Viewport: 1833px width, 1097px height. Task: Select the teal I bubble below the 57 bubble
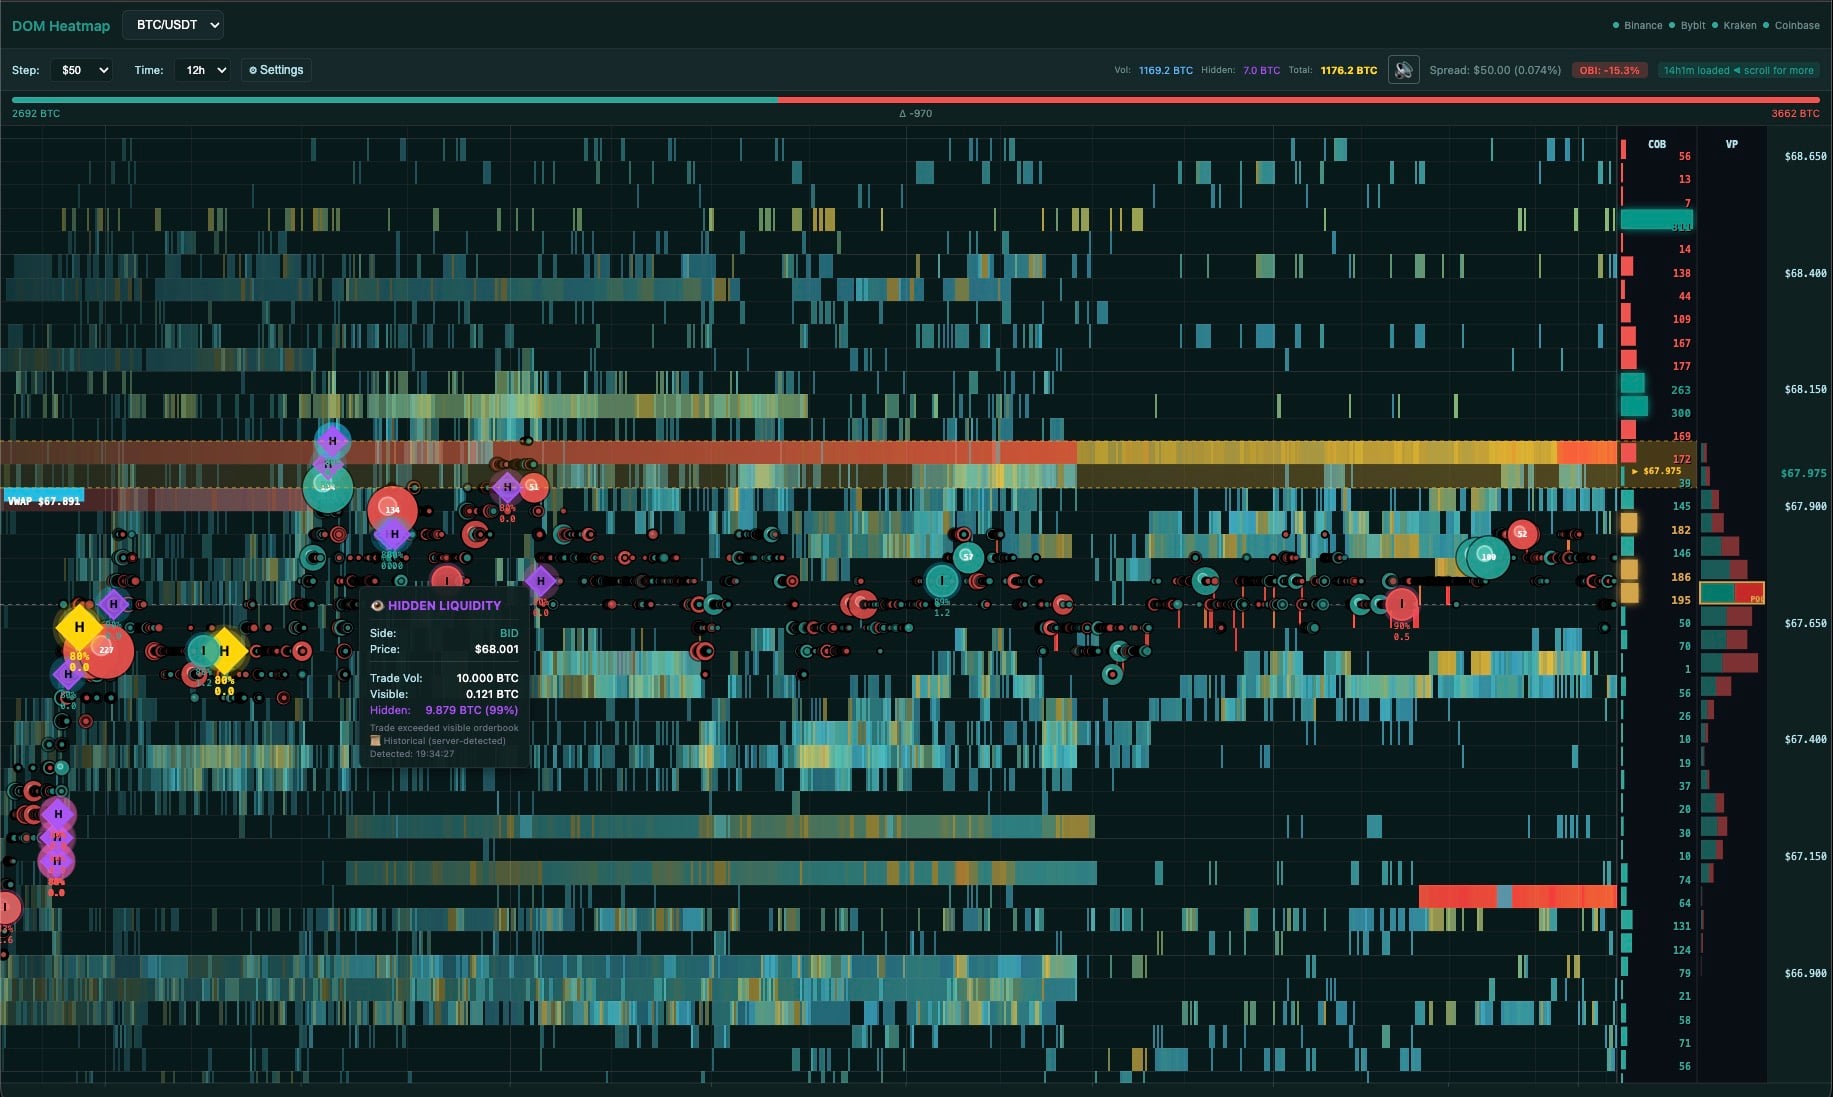[941, 580]
